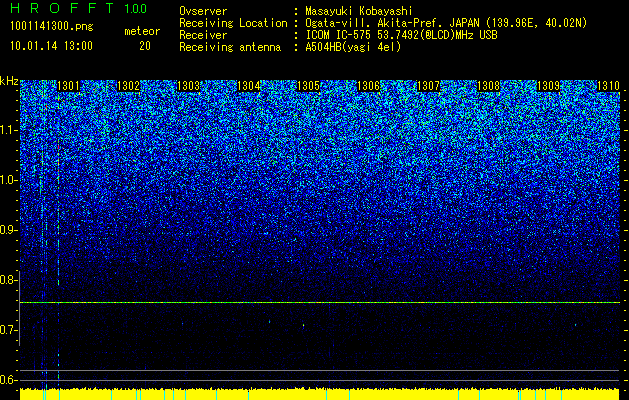Screen dimensions: 629x400
Task: Click the 0.8 frequency axis label
Action: tap(9, 280)
